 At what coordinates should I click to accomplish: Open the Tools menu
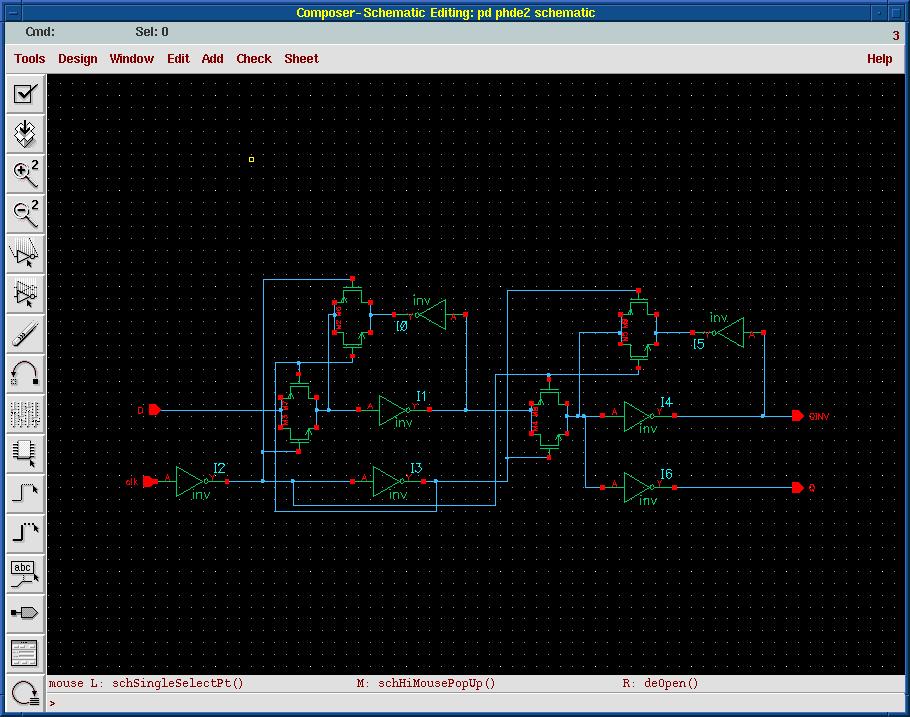pos(30,59)
